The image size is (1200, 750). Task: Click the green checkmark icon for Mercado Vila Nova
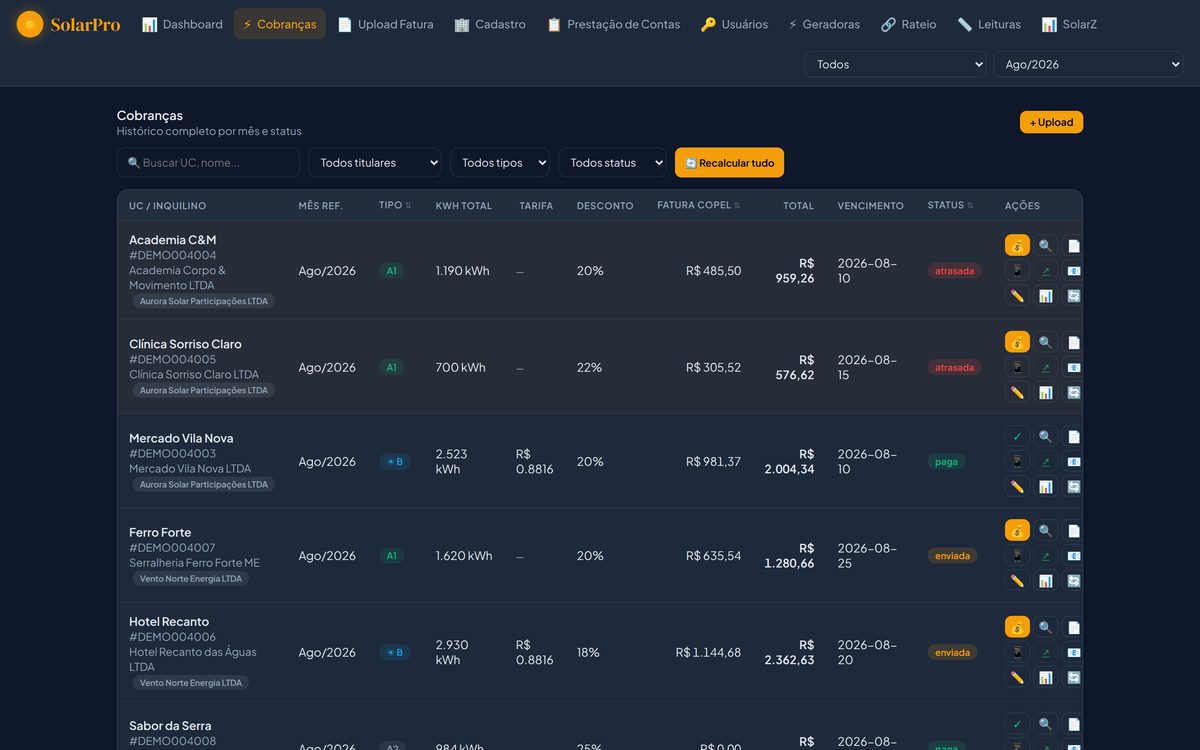(x=1017, y=436)
